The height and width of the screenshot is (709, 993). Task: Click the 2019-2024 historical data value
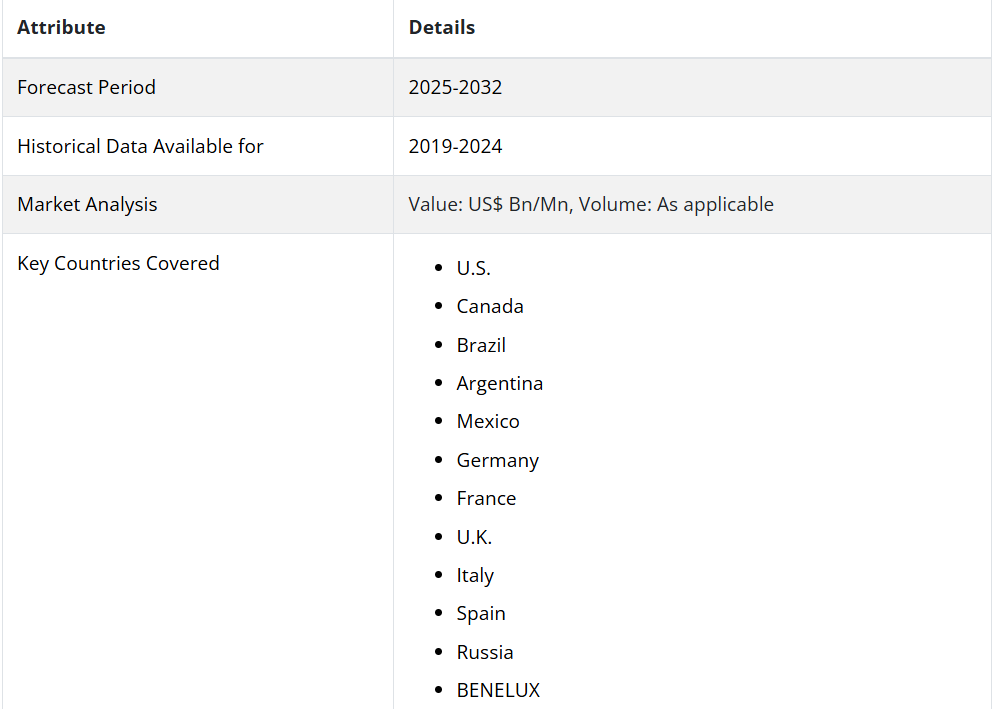pos(455,146)
